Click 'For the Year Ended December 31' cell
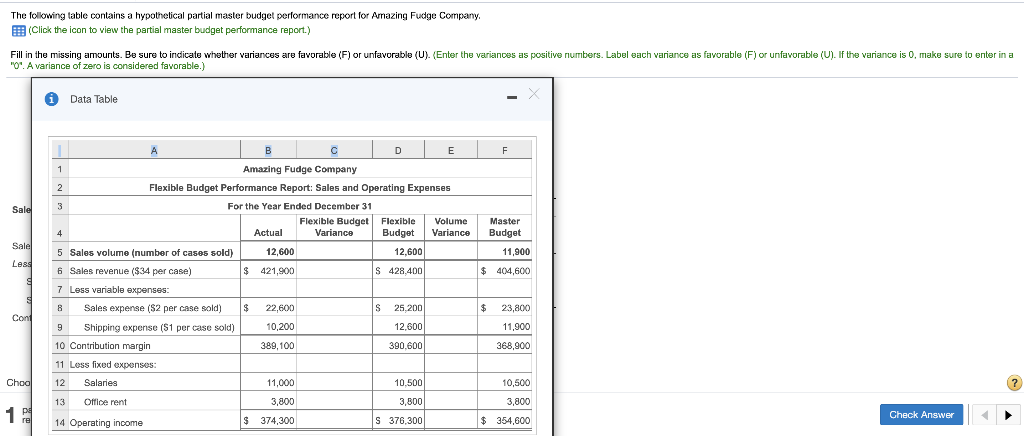This screenshot has height=436, width=1024. 300,206
